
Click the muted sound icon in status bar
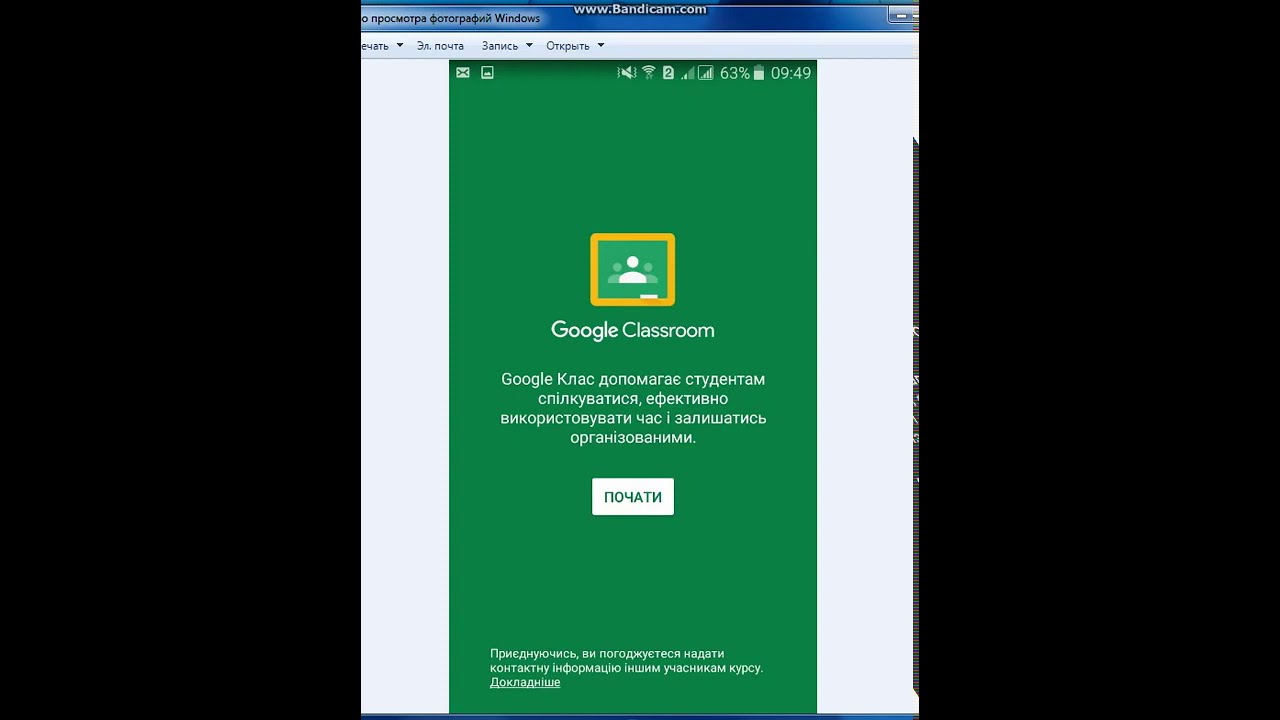coord(627,73)
